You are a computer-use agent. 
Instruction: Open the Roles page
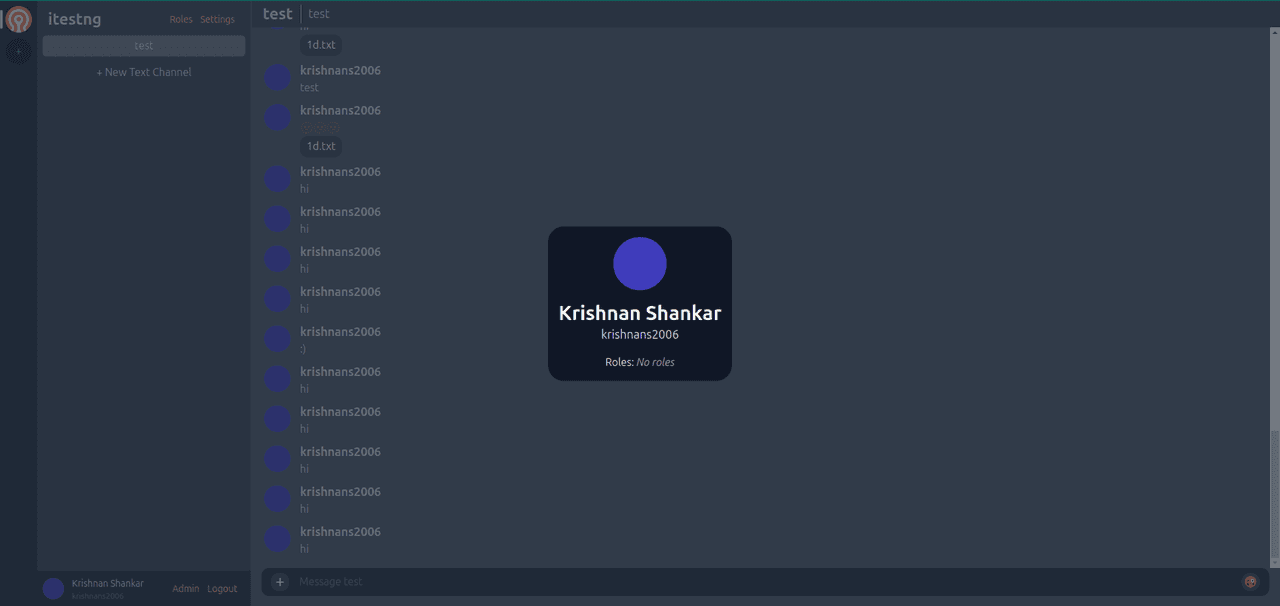pyautogui.click(x=181, y=20)
